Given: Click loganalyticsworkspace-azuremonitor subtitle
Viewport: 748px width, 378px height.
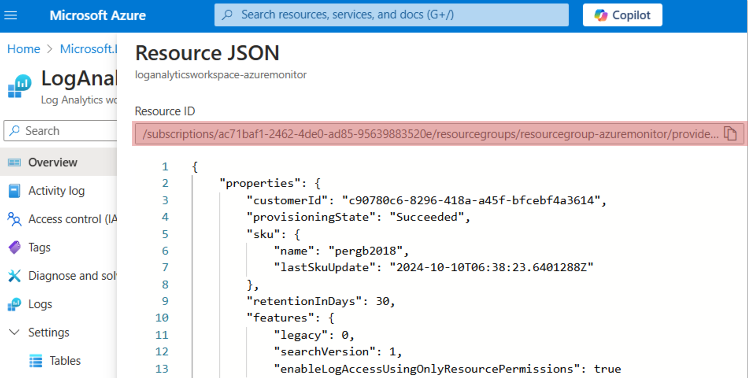Looking at the screenshot, I should (x=221, y=74).
